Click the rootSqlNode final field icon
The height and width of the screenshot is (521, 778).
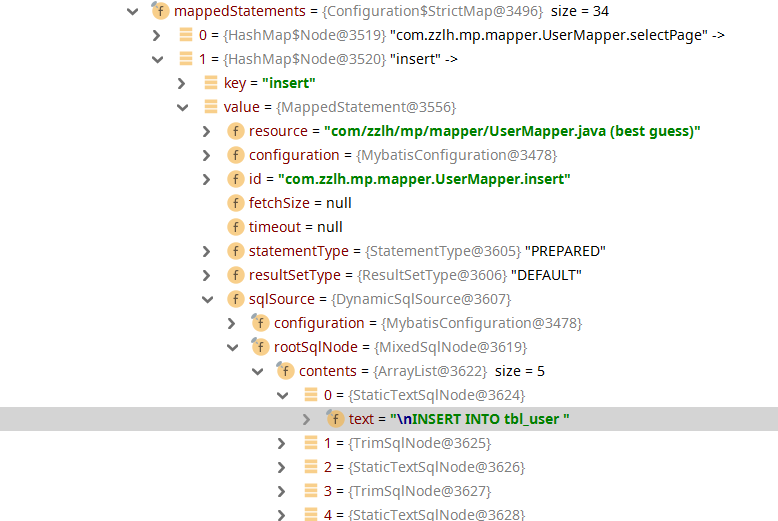[260, 346]
